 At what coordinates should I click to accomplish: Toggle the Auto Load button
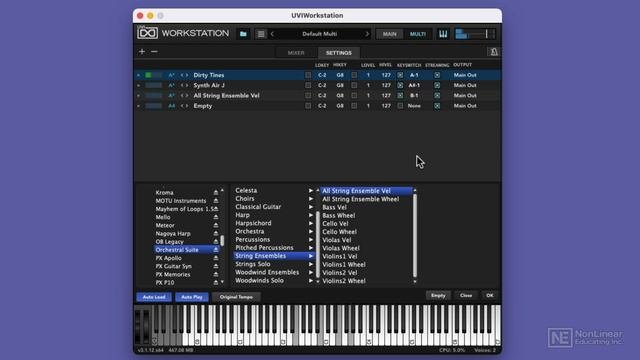(154, 297)
